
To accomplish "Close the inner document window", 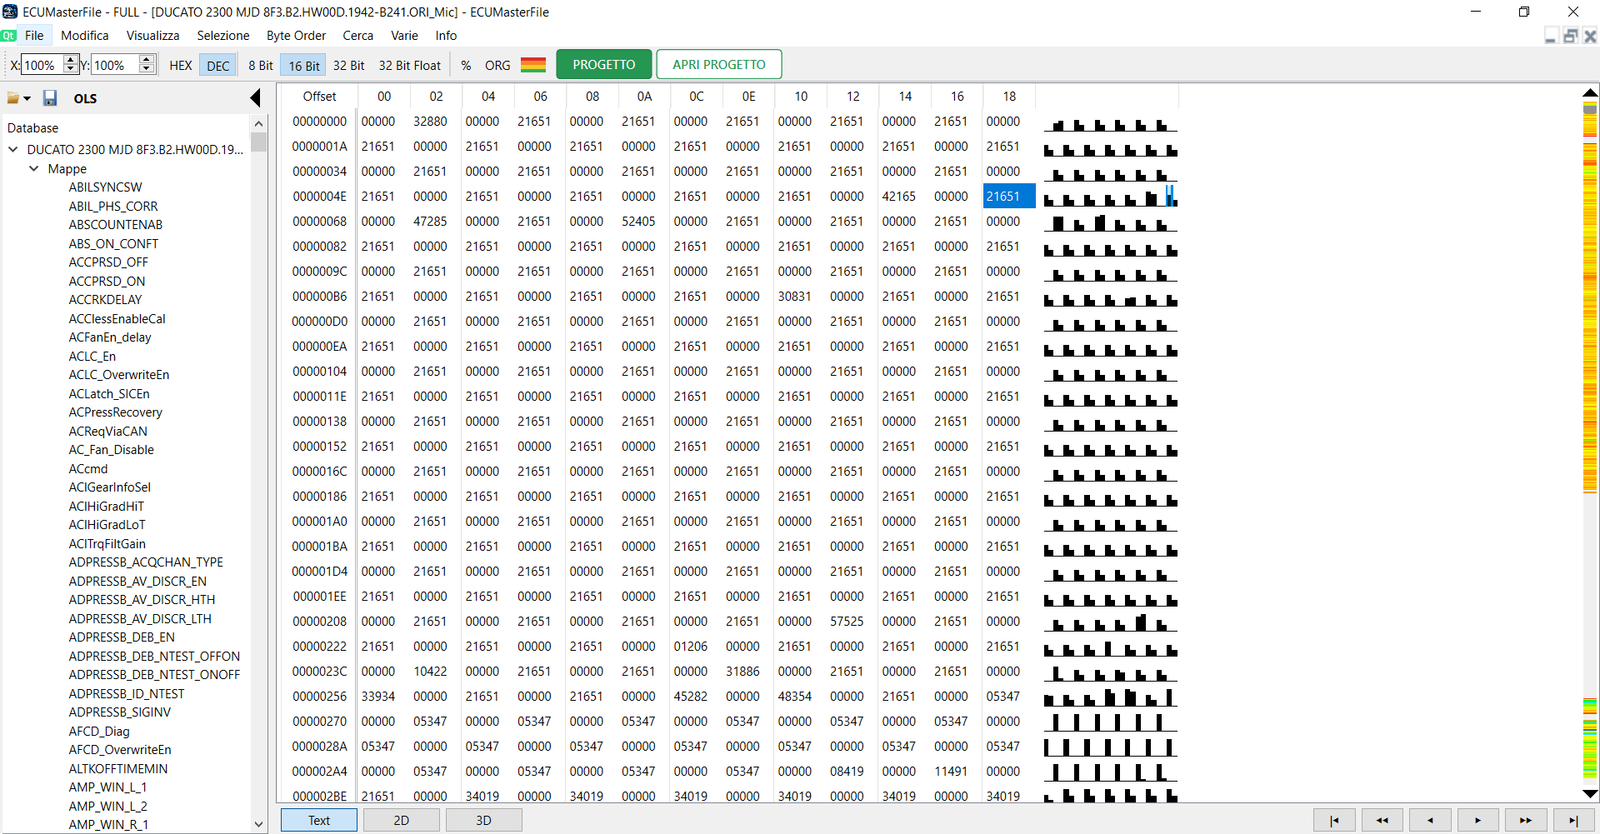I will pyautogui.click(x=1590, y=36).
